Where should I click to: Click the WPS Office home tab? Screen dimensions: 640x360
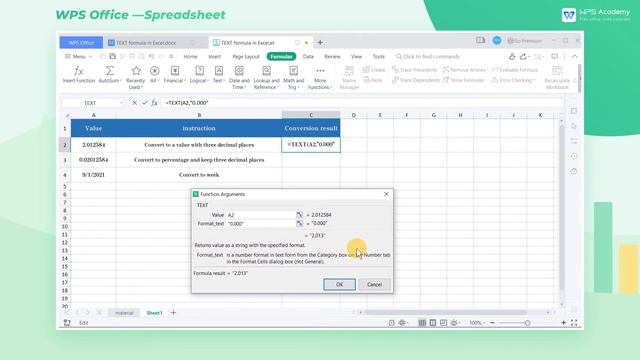81,42
